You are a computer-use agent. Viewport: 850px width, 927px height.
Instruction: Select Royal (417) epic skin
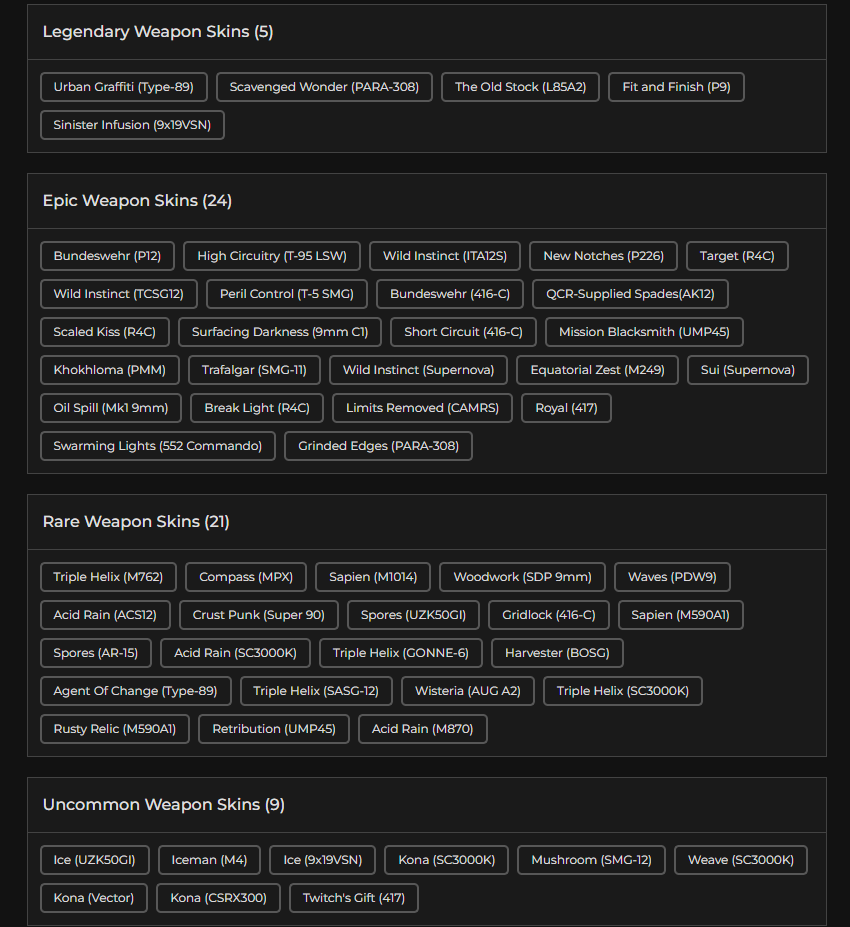click(566, 408)
